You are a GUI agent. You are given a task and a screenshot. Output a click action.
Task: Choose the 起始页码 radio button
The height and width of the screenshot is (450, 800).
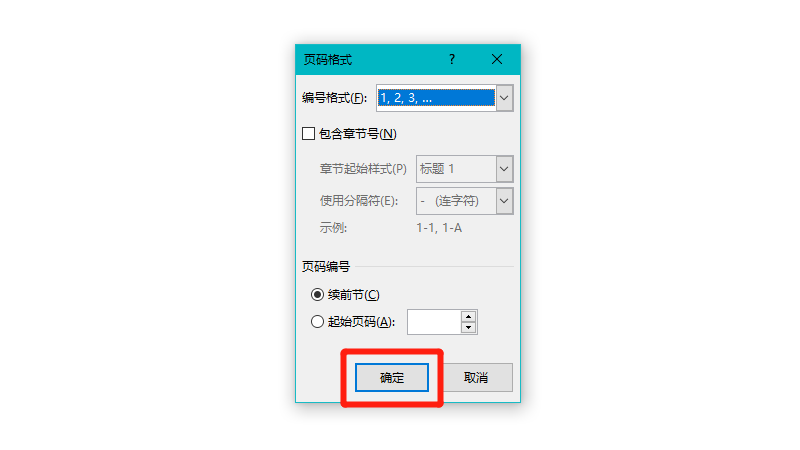(x=317, y=321)
